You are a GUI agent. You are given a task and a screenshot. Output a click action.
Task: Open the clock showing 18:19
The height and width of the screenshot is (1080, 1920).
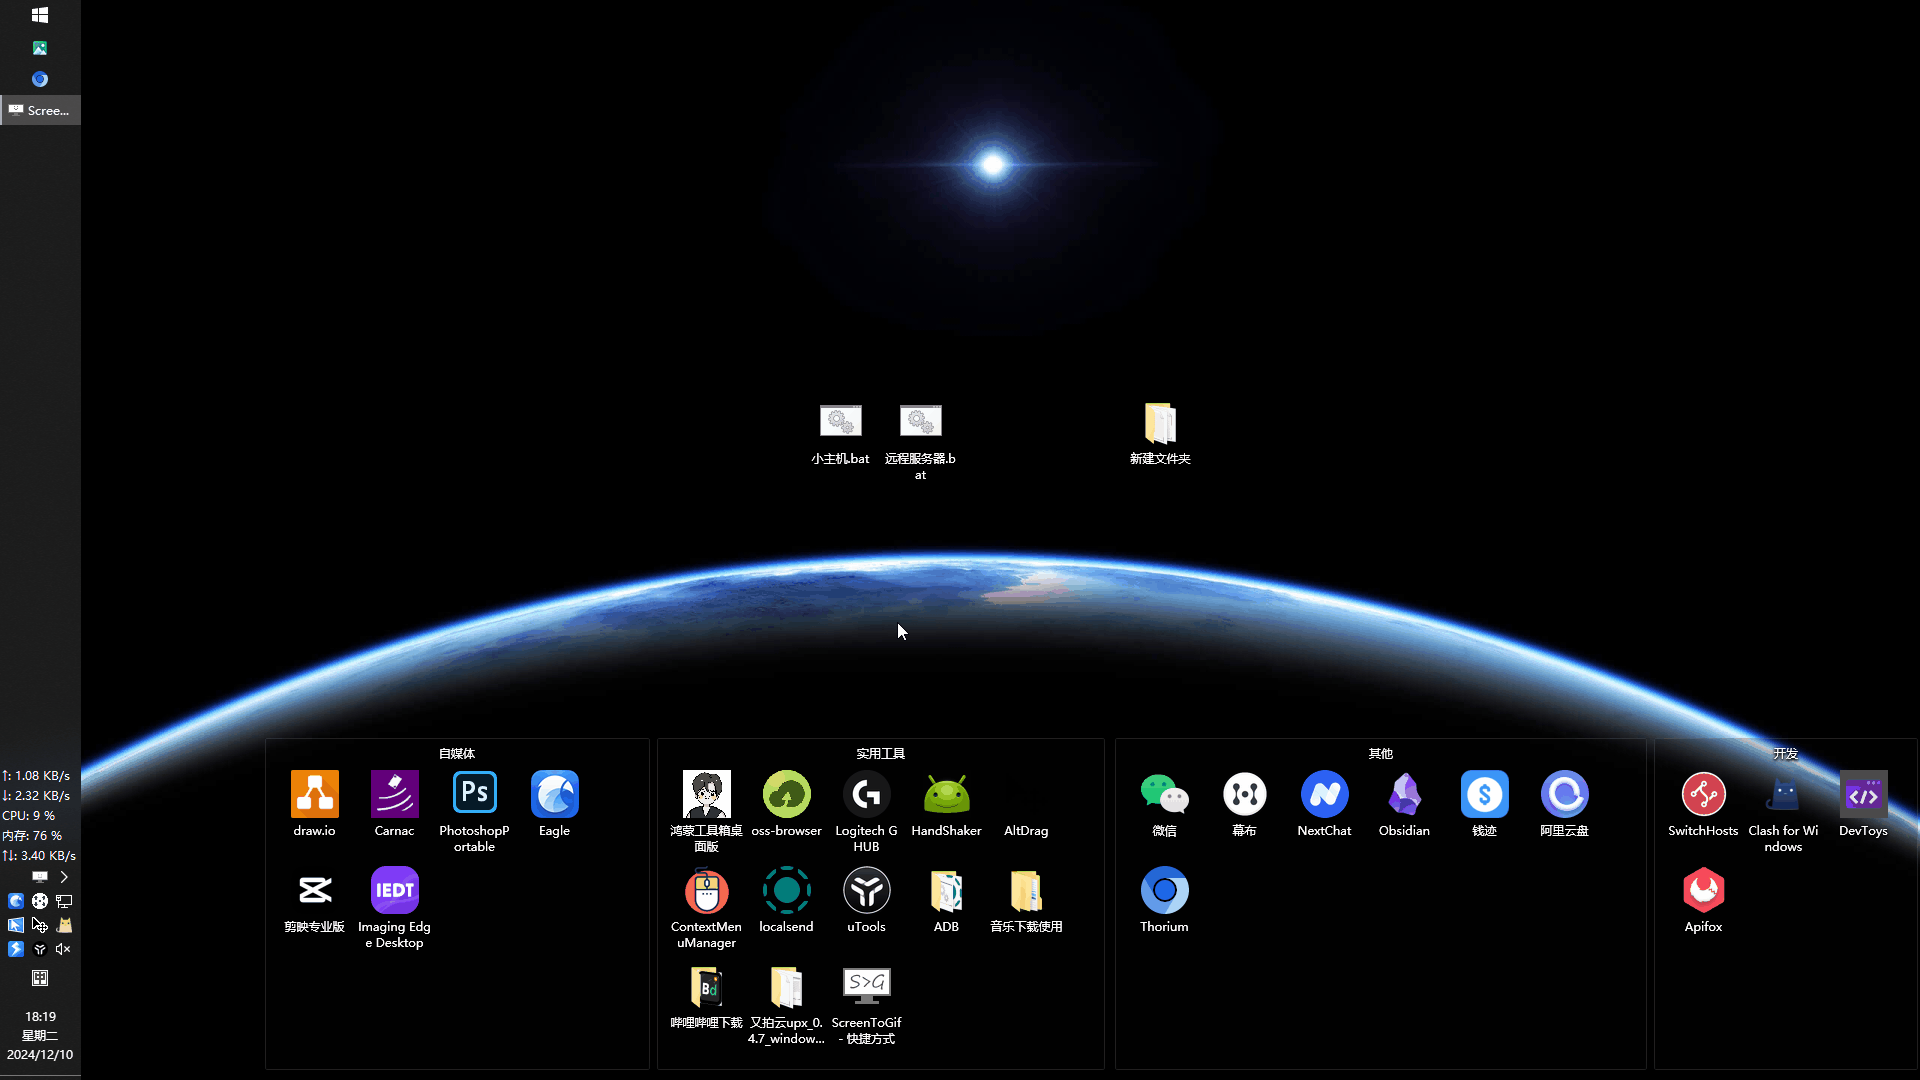point(40,1016)
